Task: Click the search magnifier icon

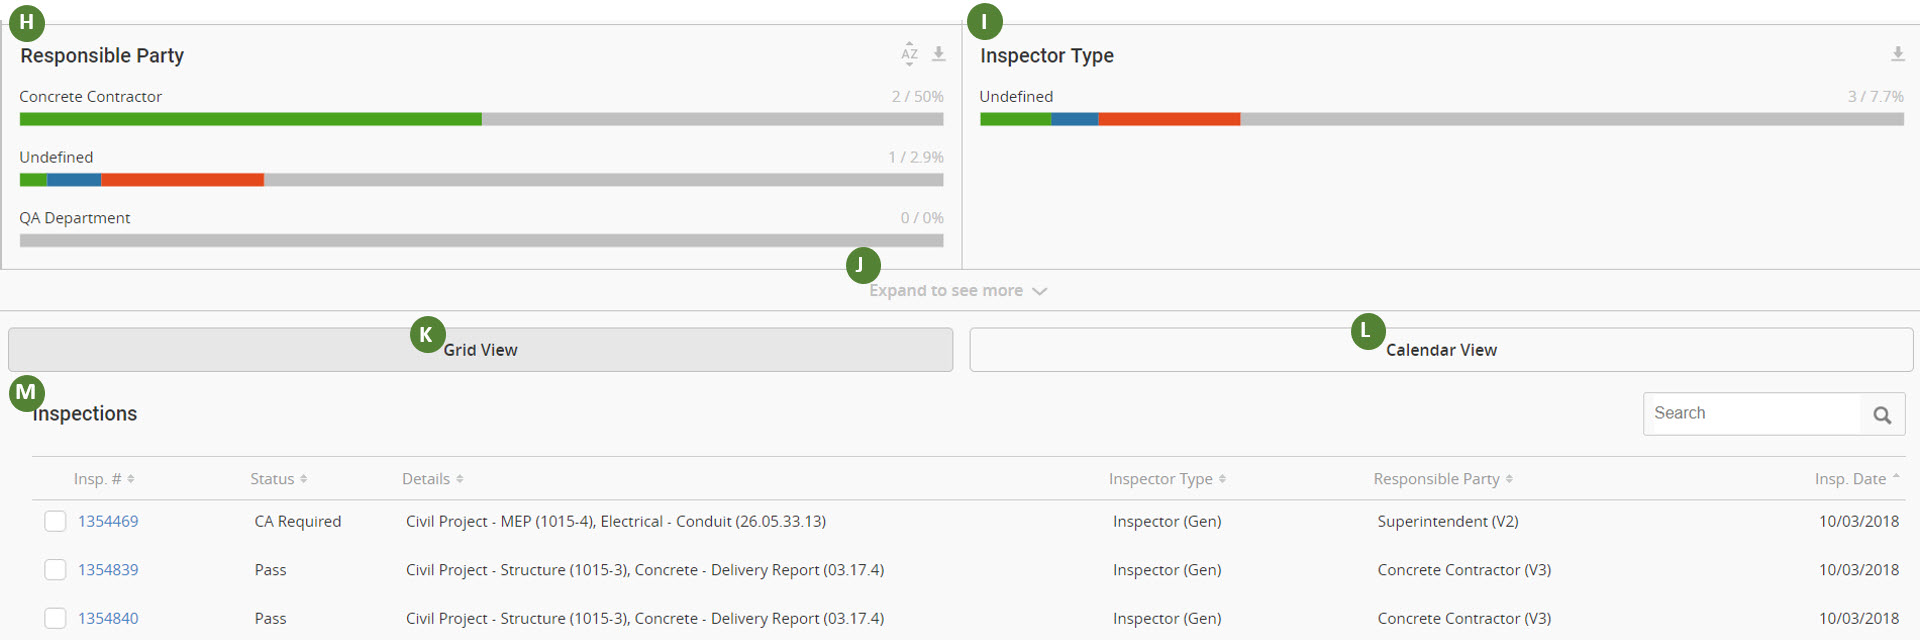Action: click(1882, 414)
